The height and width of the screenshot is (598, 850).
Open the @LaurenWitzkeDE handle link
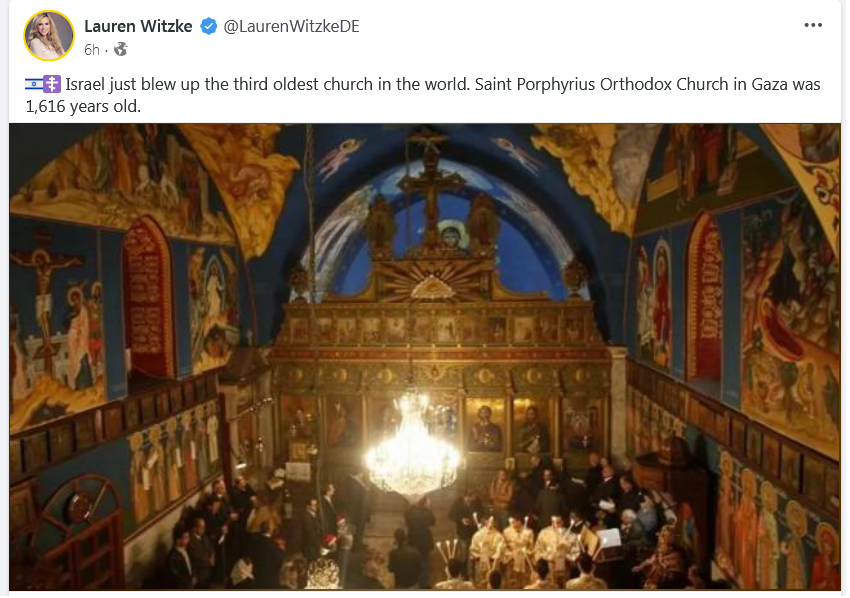tap(292, 26)
